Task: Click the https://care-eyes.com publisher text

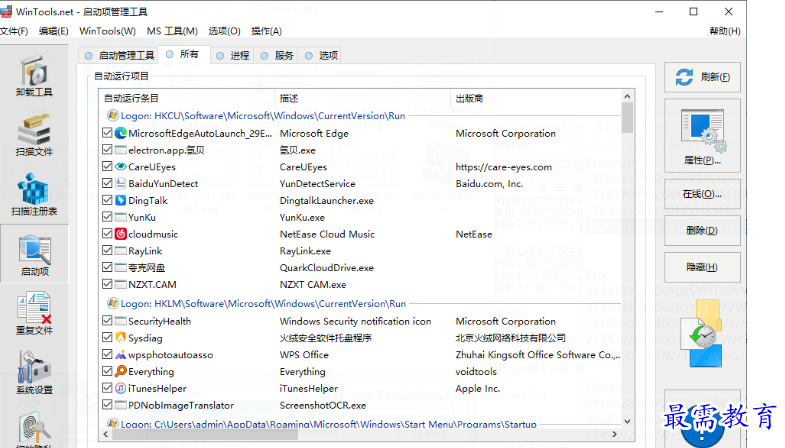Action: tap(504, 167)
